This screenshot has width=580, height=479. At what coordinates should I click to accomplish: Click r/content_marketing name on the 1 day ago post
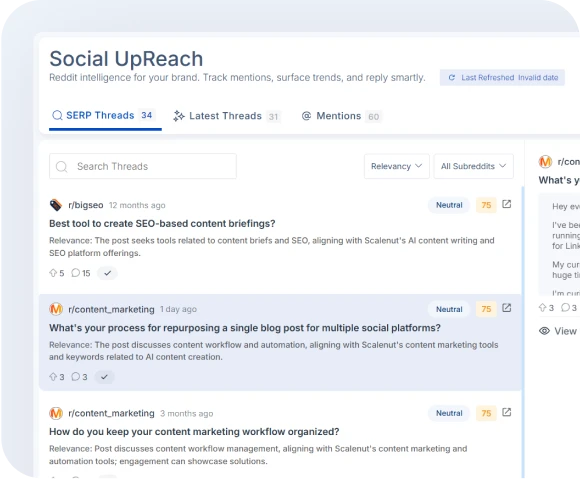[111, 309]
